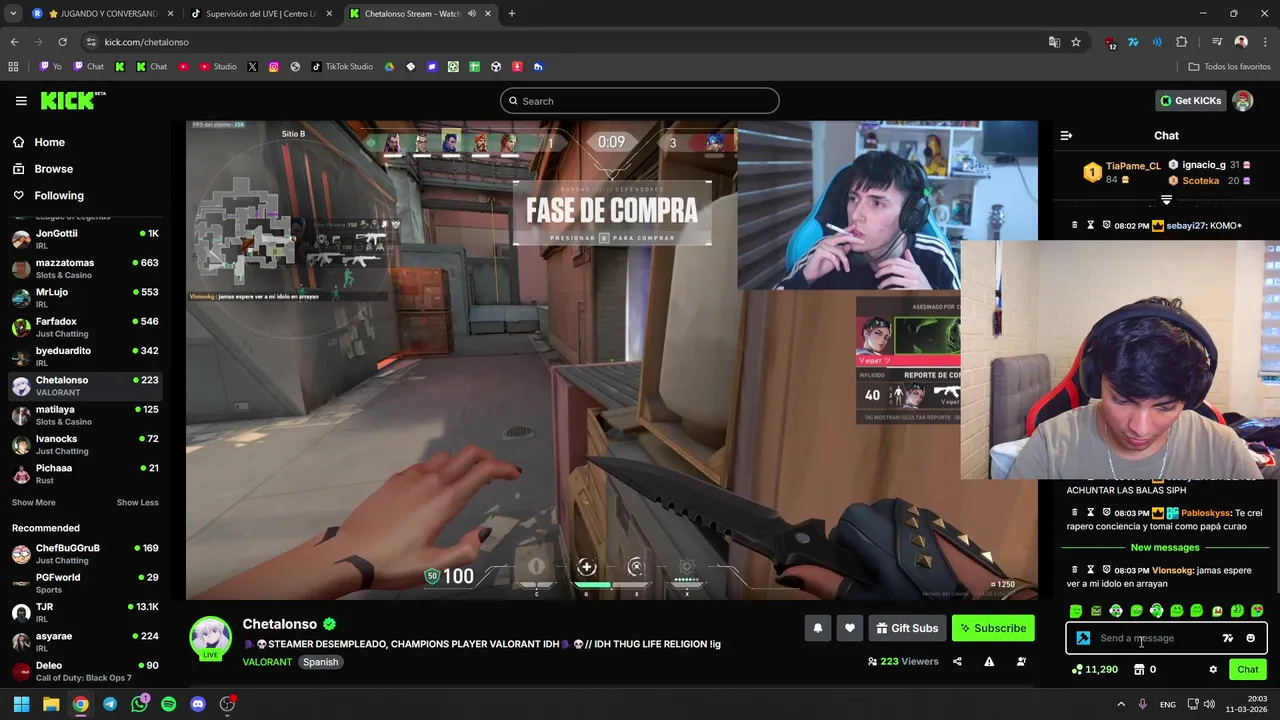
Task: Open the Kick hamburger sidebar menu
Action: click(21, 101)
